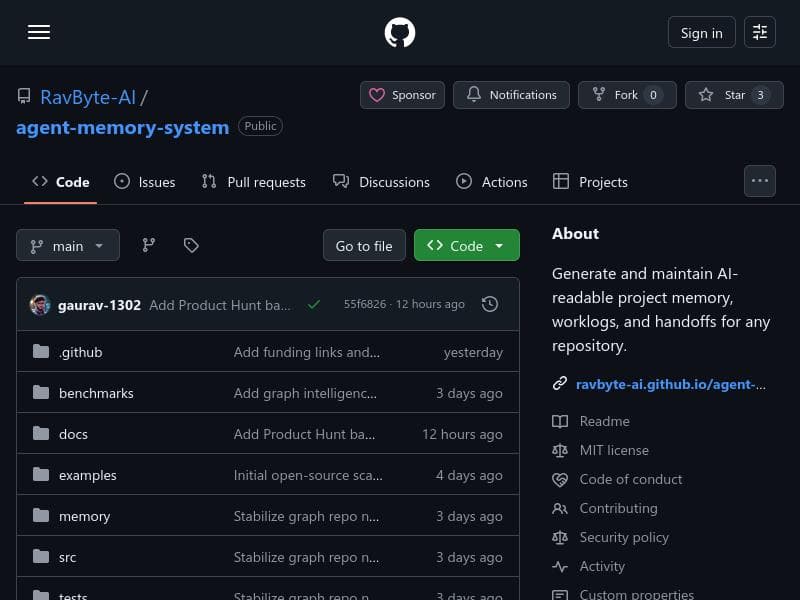Star the repository
Image resolution: width=800 pixels, height=600 pixels.
pos(734,95)
